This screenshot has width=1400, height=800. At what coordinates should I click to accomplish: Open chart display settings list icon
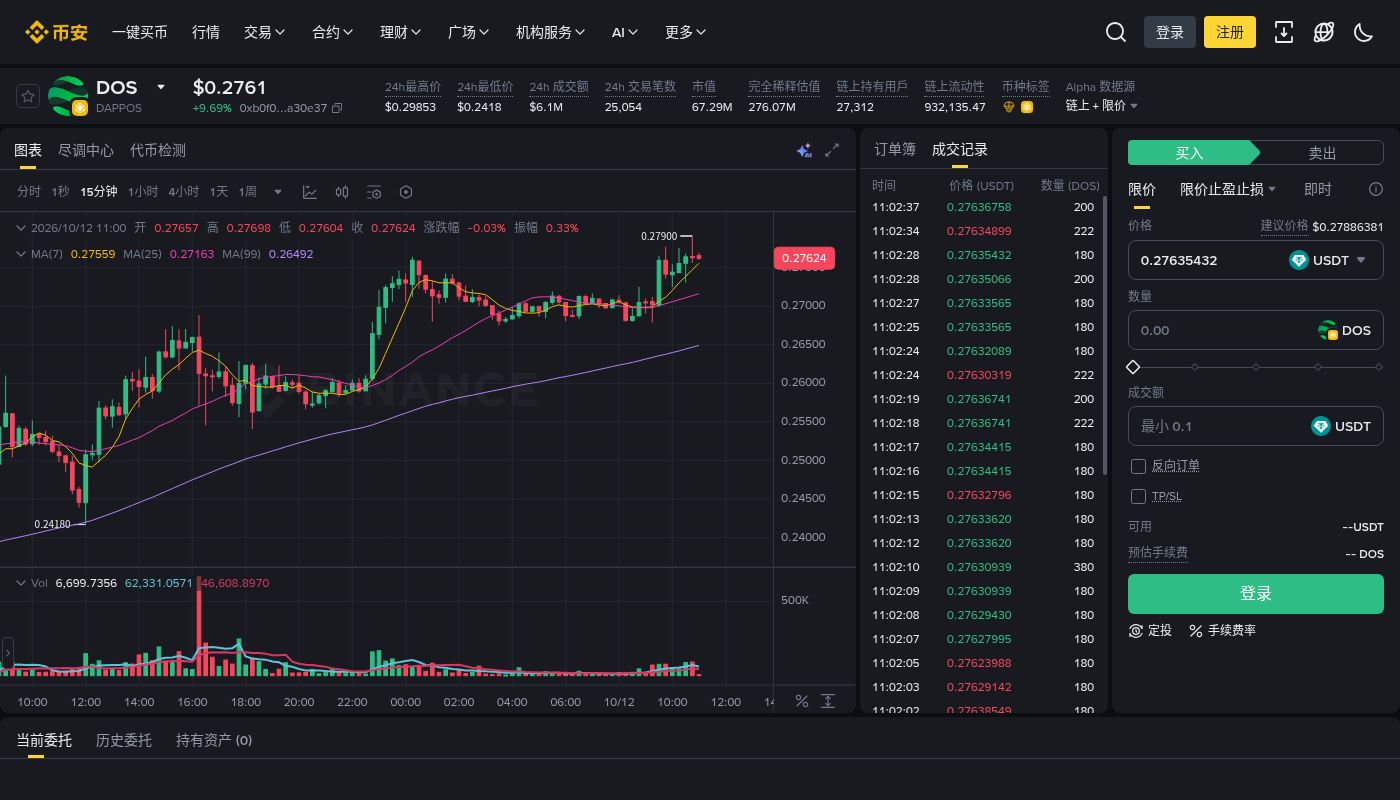[374, 192]
